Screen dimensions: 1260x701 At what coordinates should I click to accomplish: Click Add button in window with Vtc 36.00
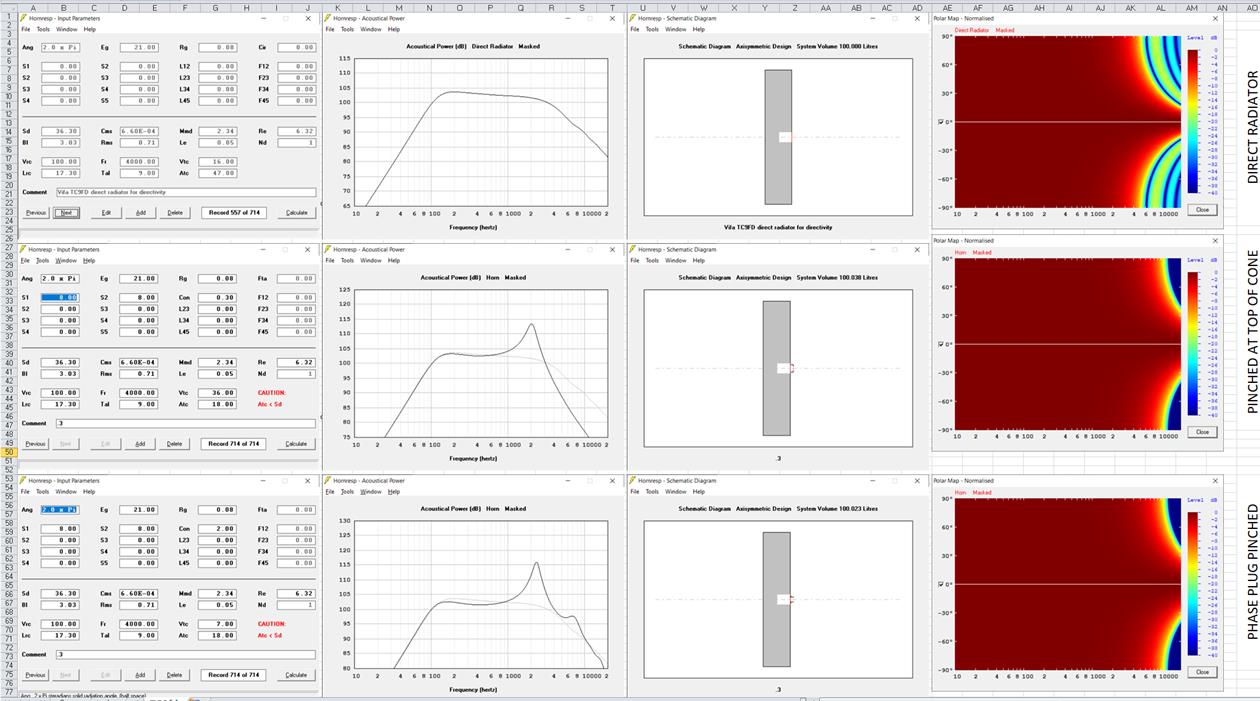140,443
